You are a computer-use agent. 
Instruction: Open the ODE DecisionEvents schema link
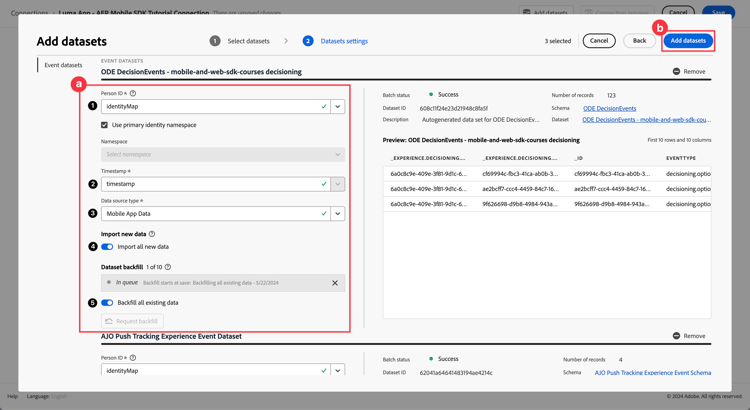click(x=609, y=108)
